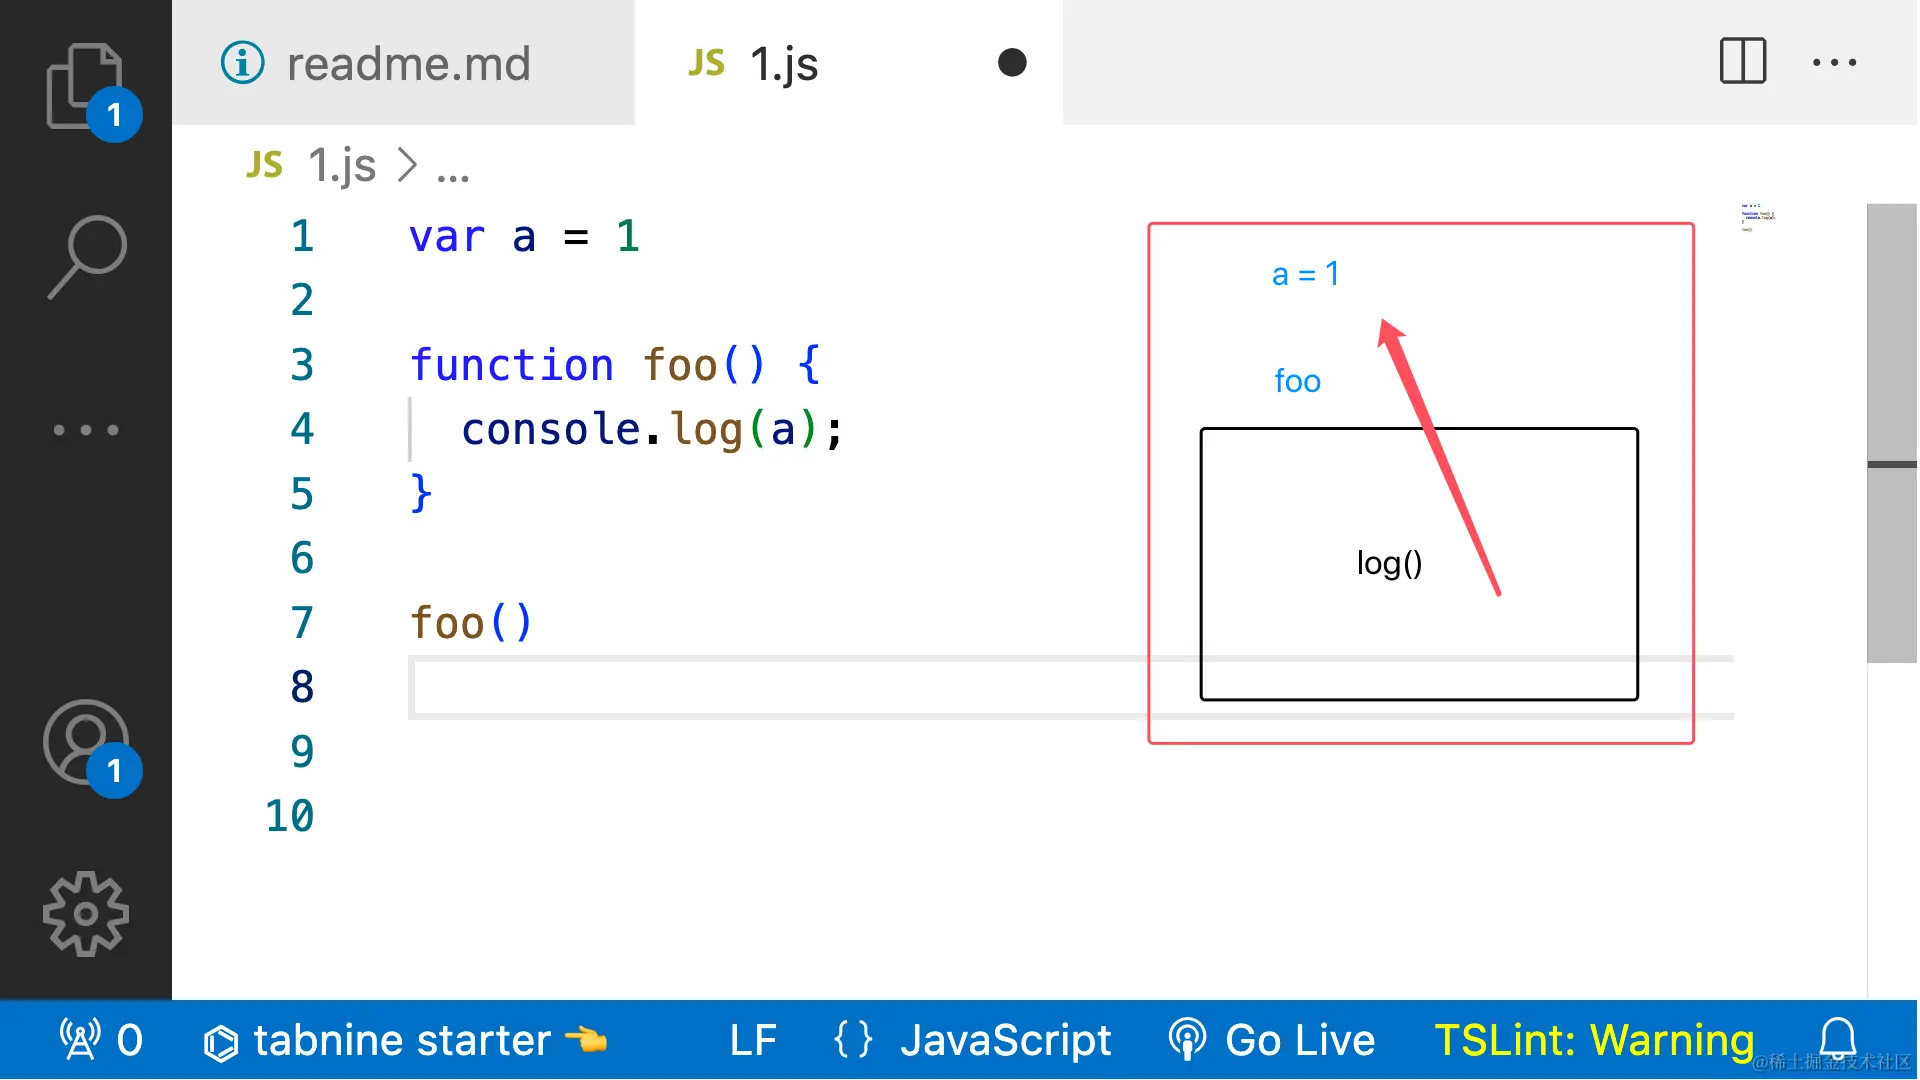This screenshot has height=1080, width=1920.
Task: Click the unsaved dot on 1.js tab
Action: coord(1012,63)
